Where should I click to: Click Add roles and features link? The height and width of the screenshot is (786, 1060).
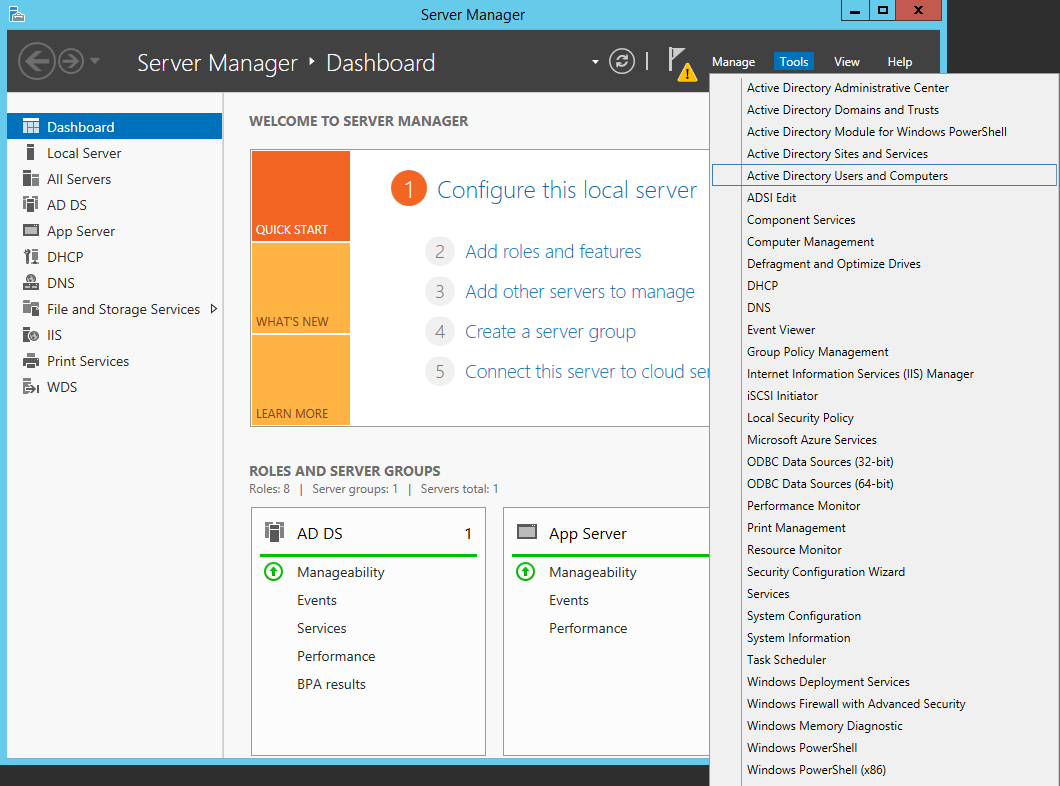point(553,251)
